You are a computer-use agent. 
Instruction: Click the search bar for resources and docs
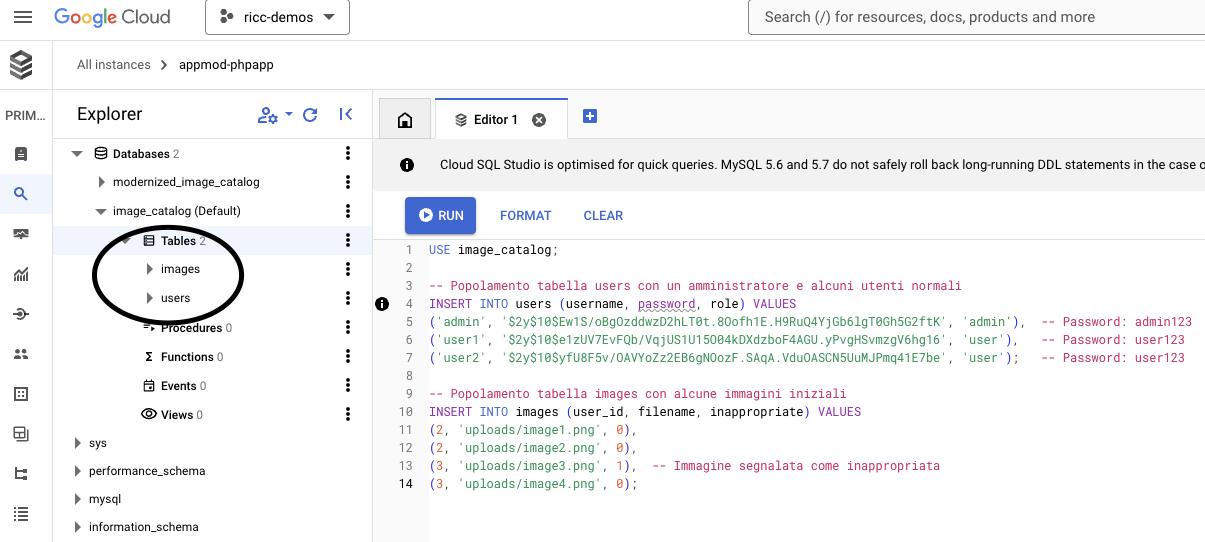point(975,17)
